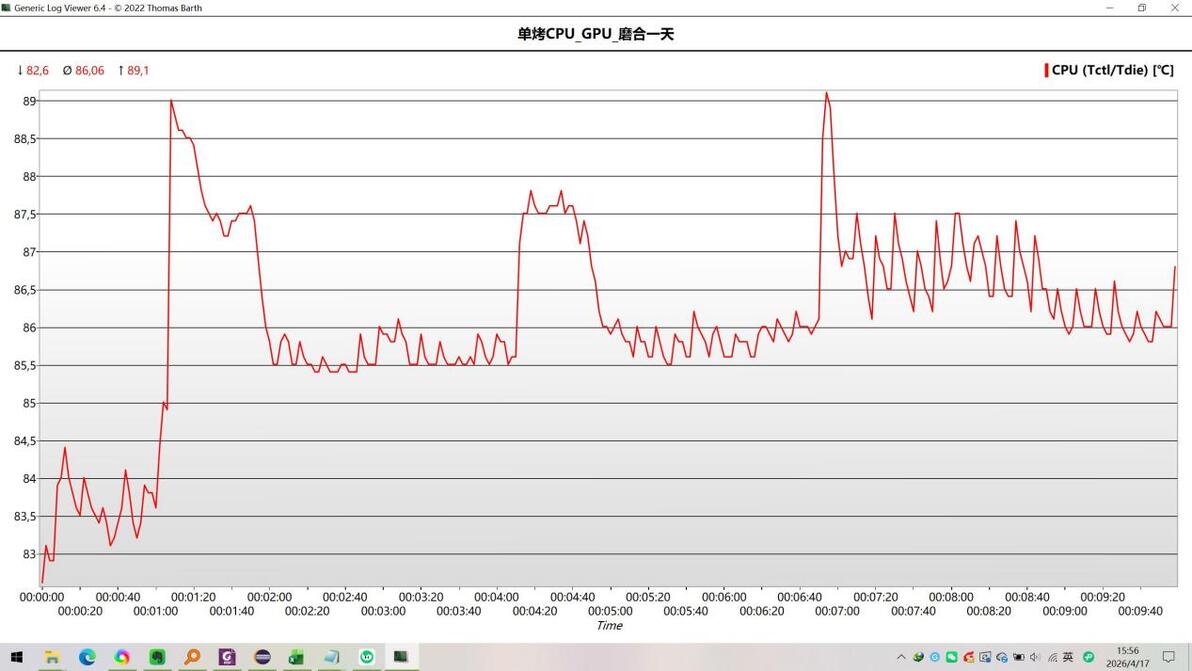The height and width of the screenshot is (671, 1192).
Task: Launch Microsoft Edge from taskbar
Action: pyautogui.click(x=87, y=657)
